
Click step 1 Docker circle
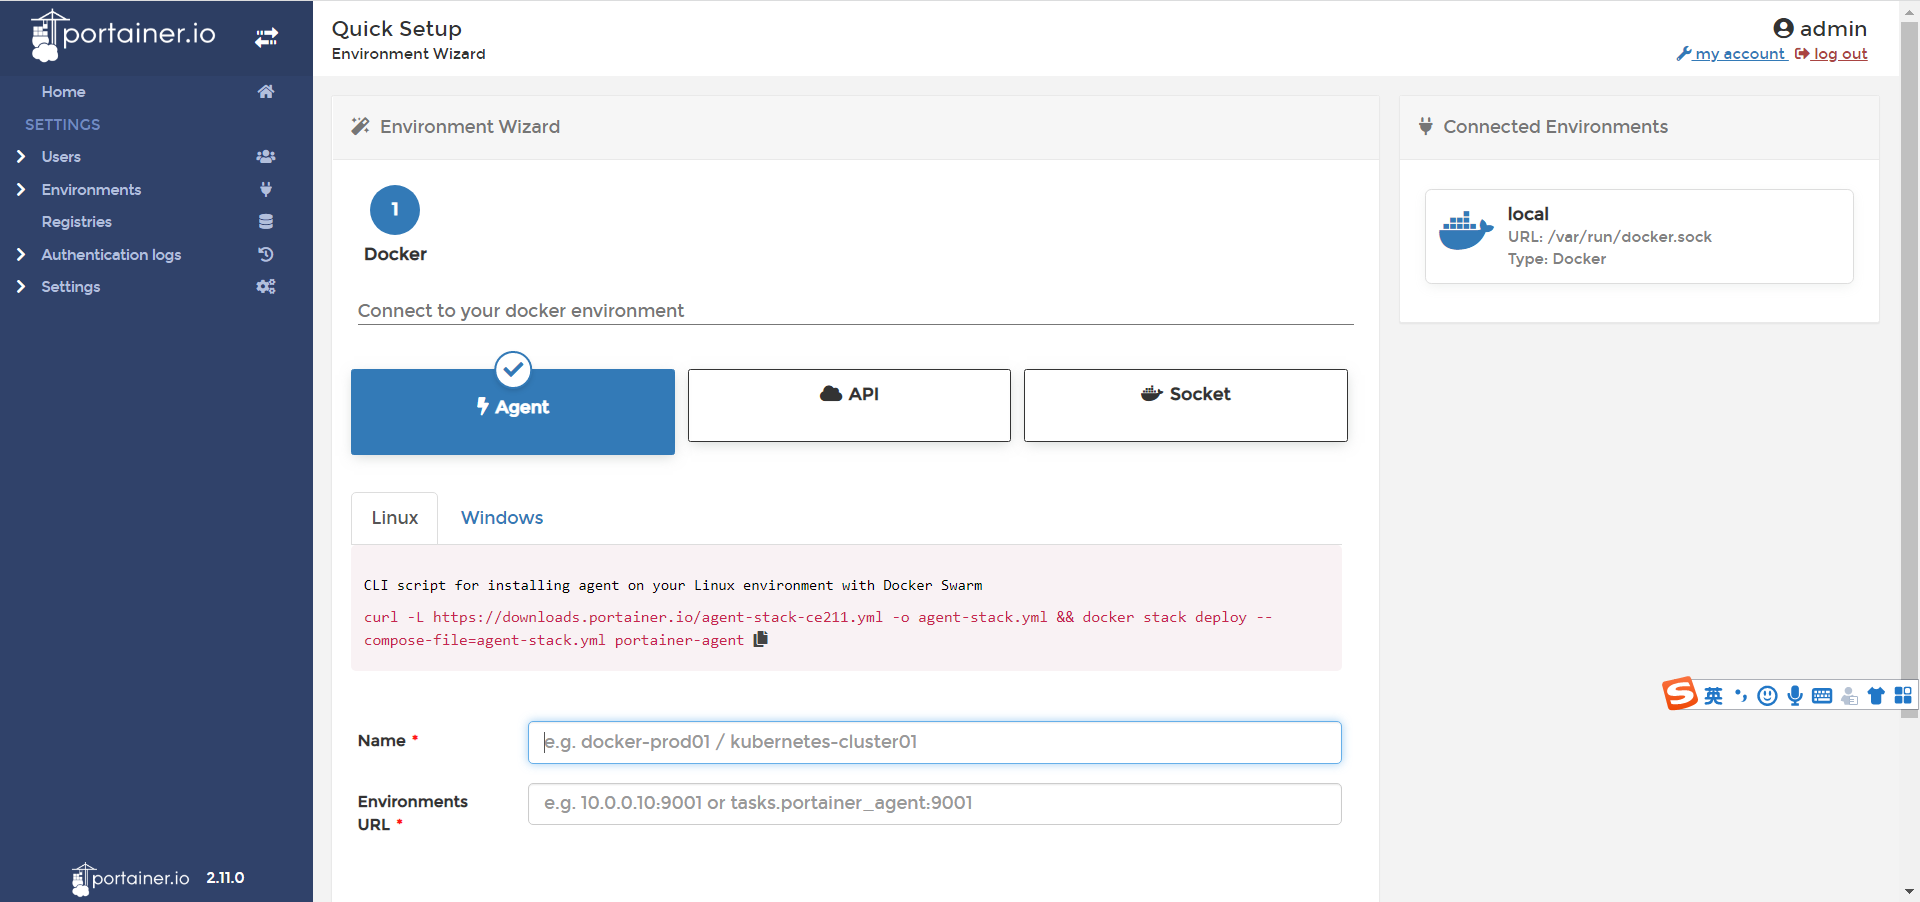[395, 210]
